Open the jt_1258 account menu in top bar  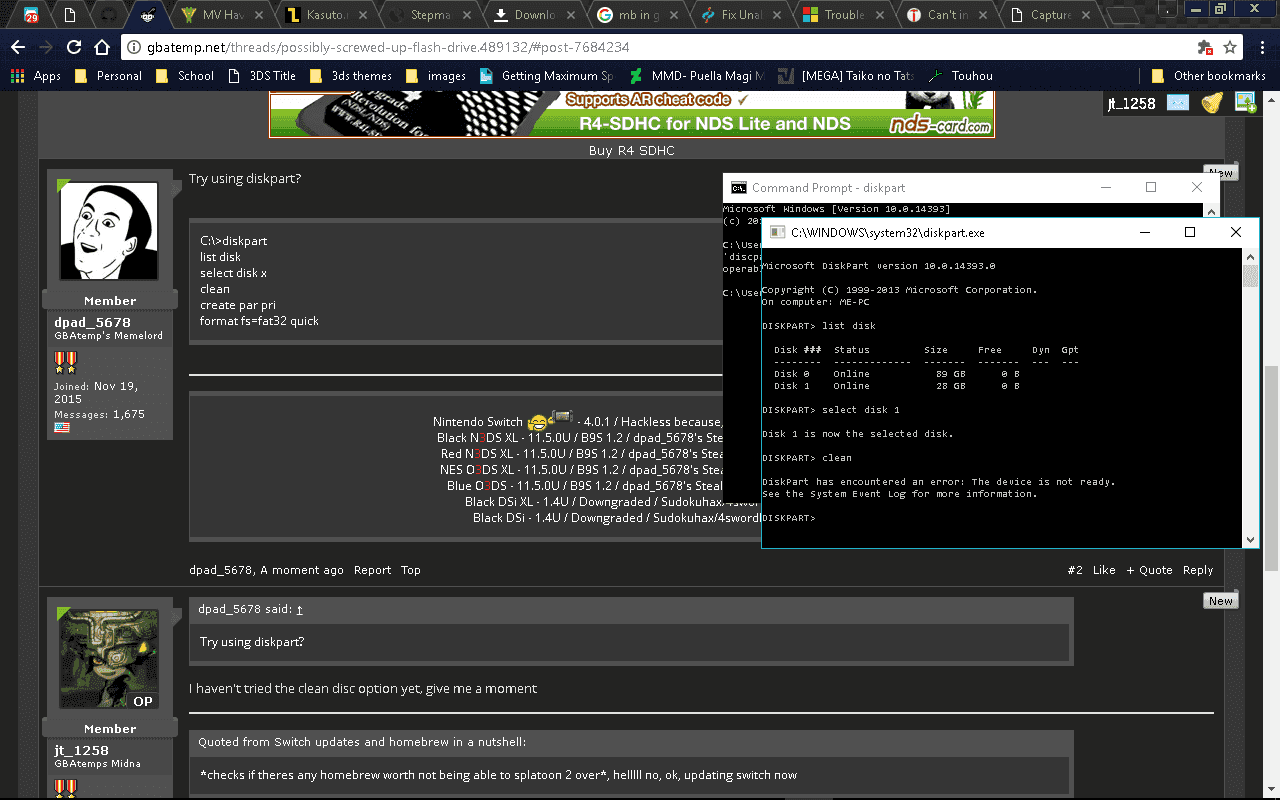pyautogui.click(x=1131, y=103)
